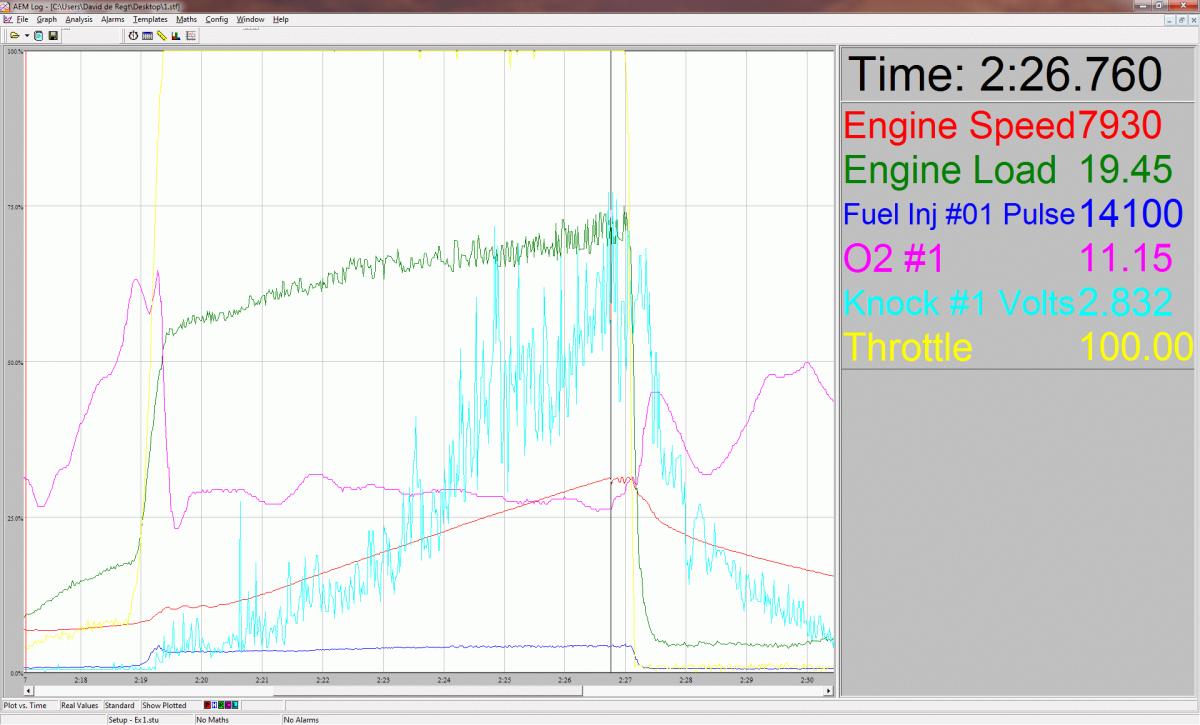
Task: Click the Standard status bar button
Action: [119, 706]
